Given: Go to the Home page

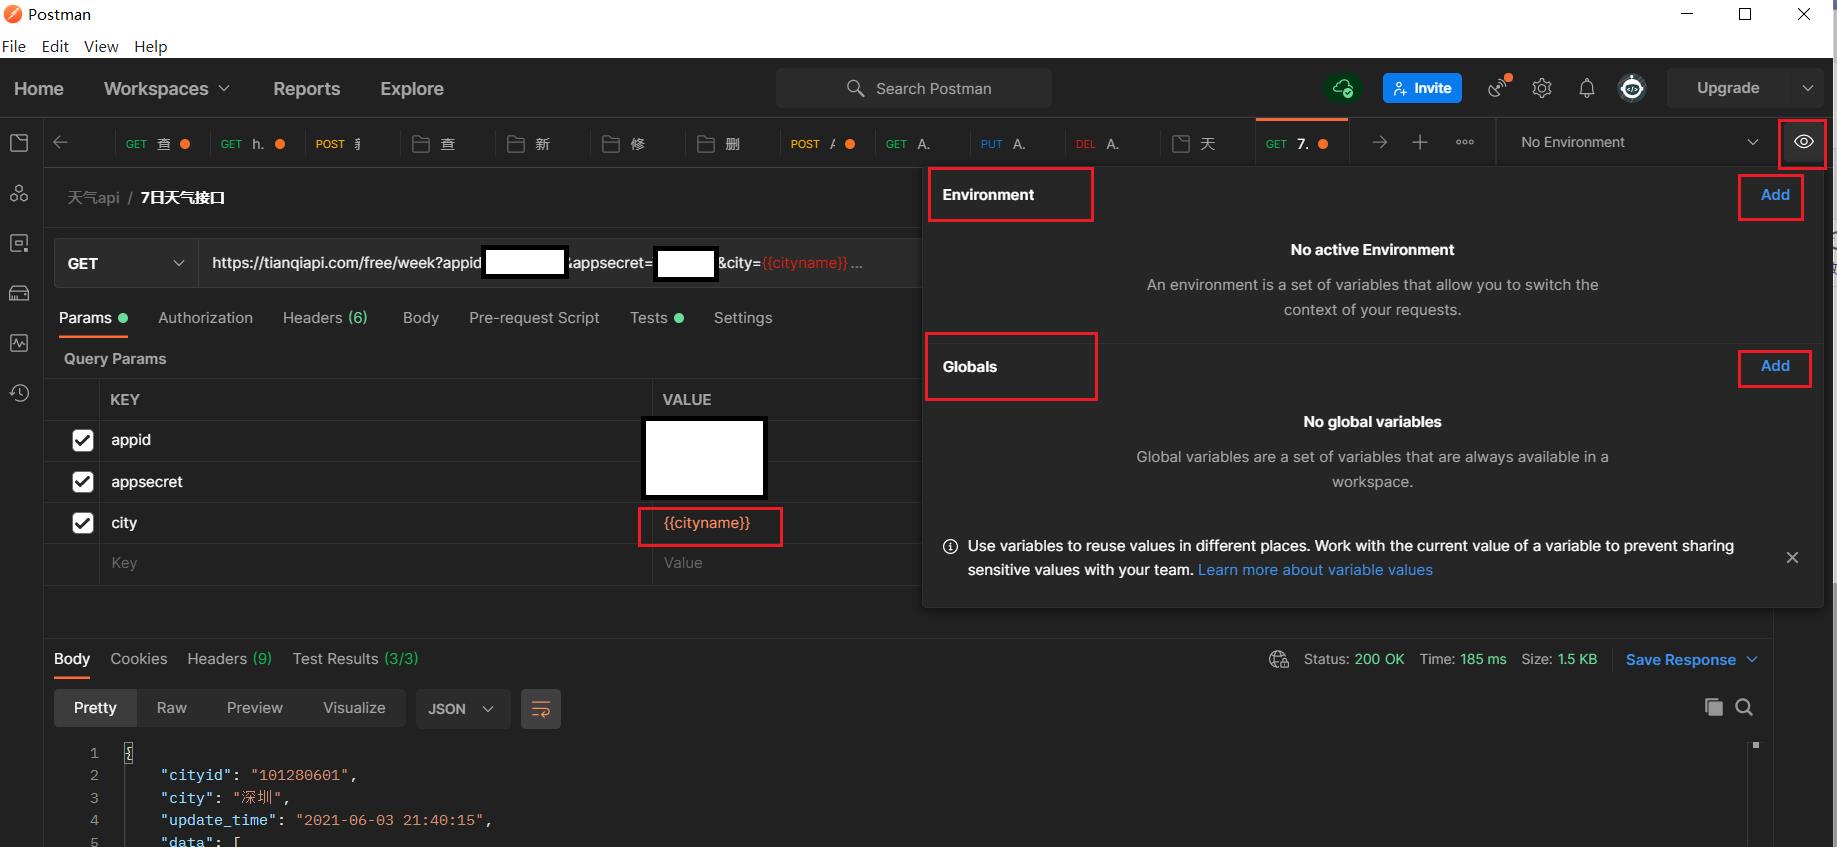Looking at the screenshot, I should 39,88.
